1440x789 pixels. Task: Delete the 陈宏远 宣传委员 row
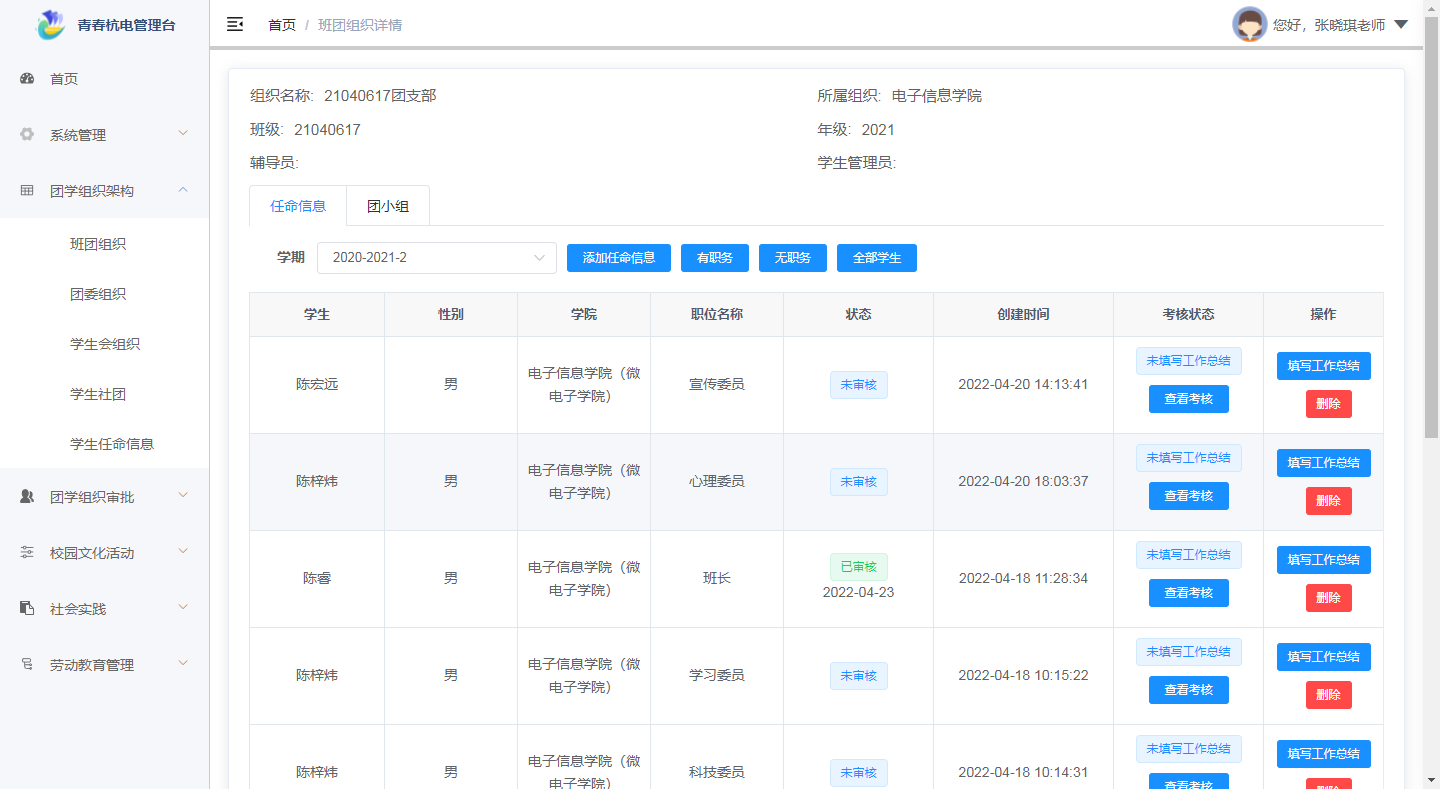point(1329,404)
